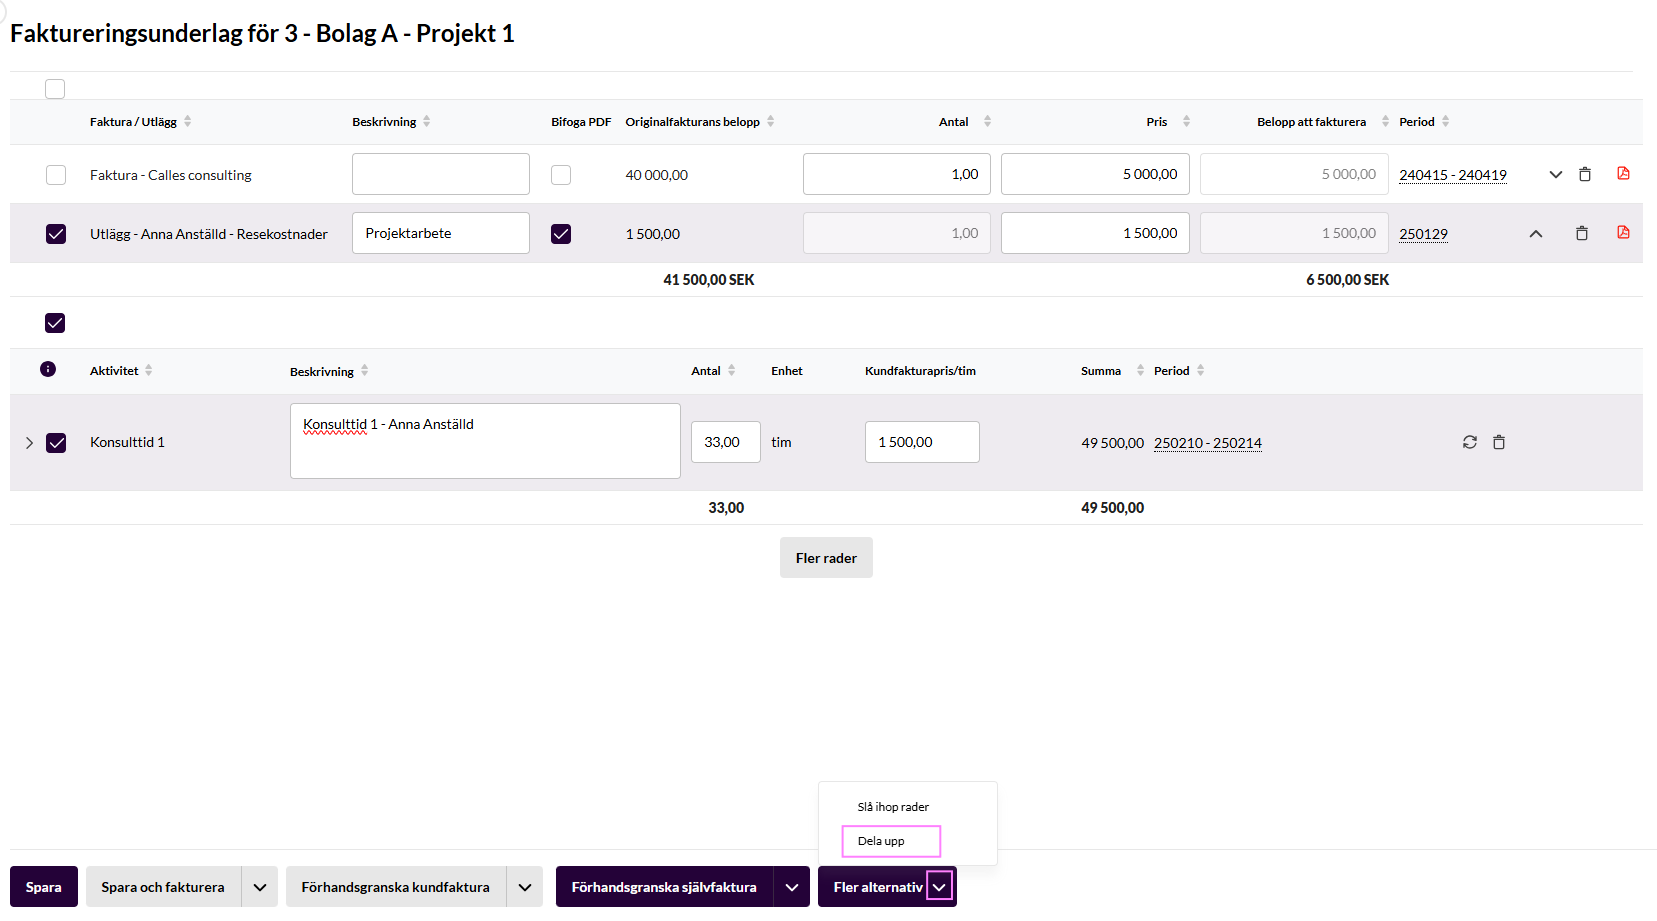
Task: Click the info icon beside Aktivitet
Action: click(x=48, y=369)
